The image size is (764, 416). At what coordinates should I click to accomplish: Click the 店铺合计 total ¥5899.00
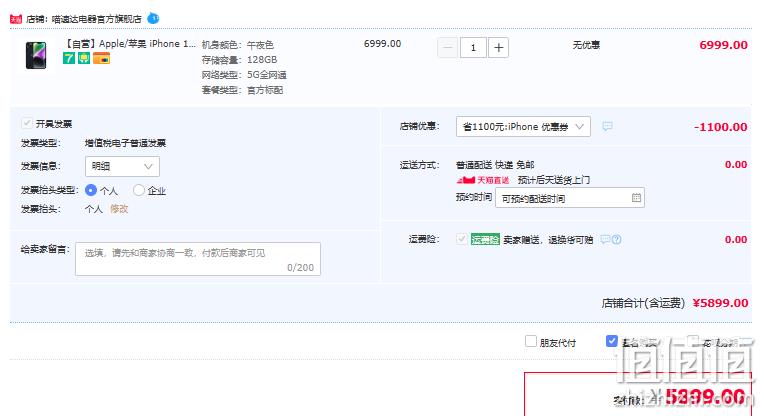coord(720,303)
